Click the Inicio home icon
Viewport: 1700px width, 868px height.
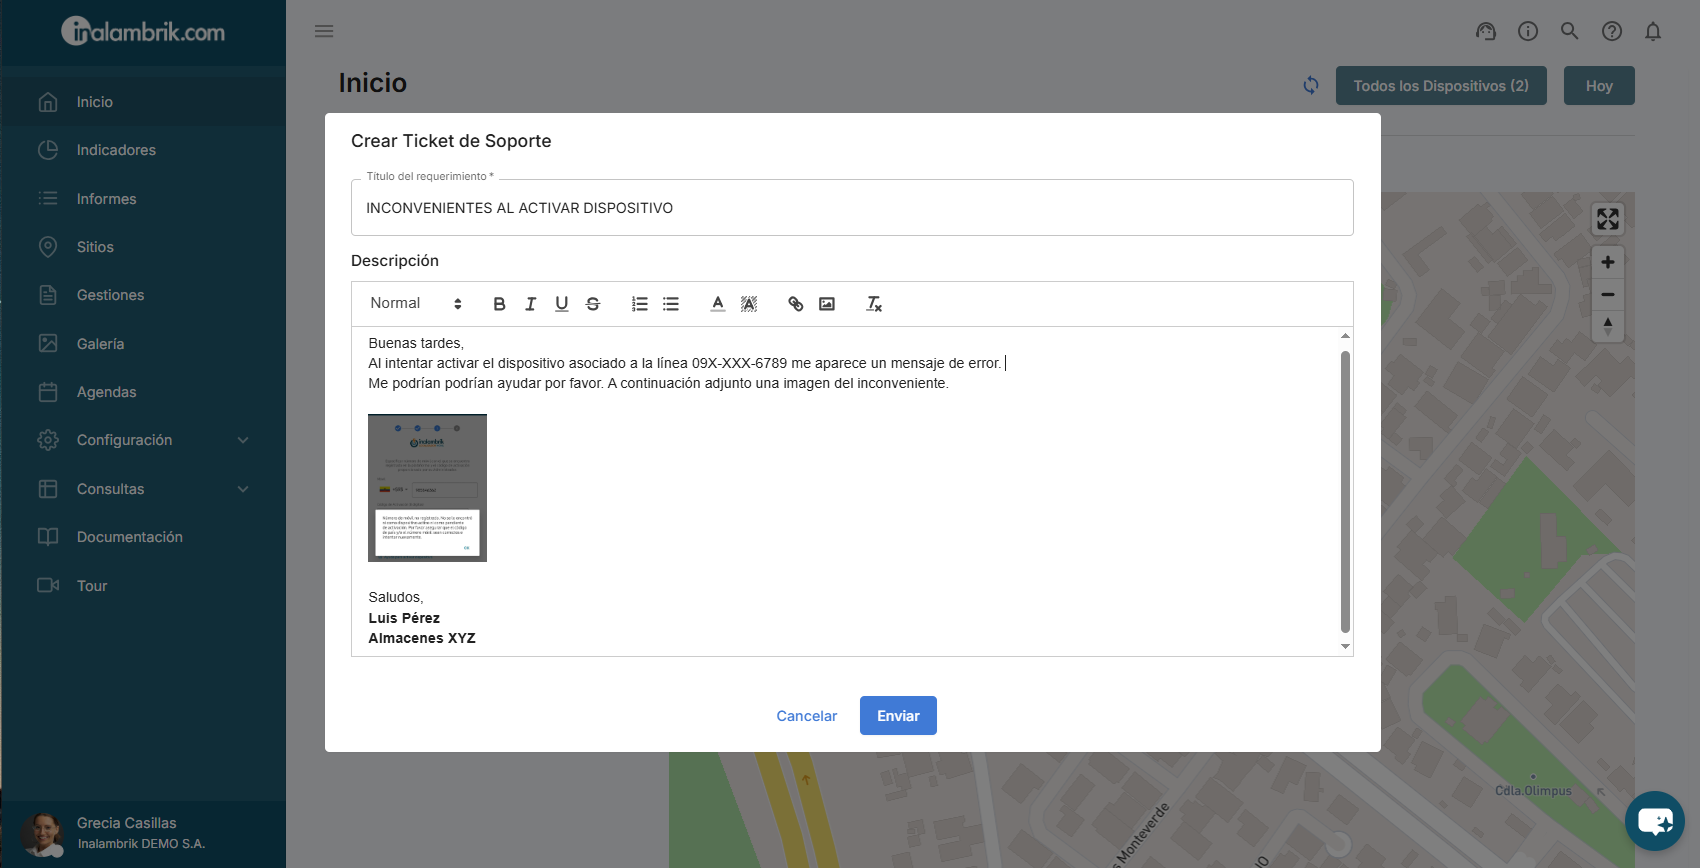tap(48, 102)
